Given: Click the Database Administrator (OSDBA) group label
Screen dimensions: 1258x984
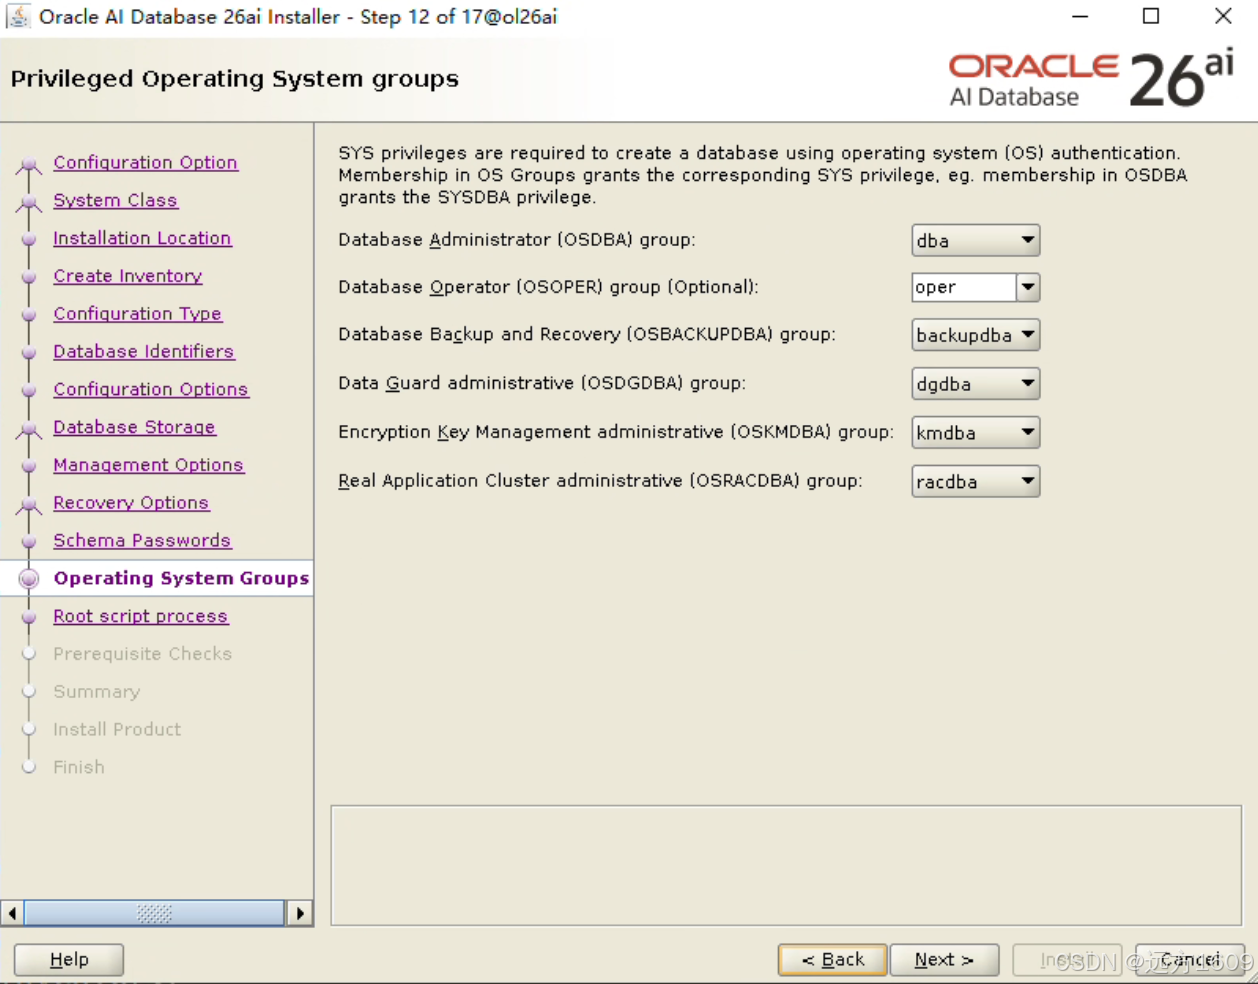Looking at the screenshot, I should [x=516, y=240].
